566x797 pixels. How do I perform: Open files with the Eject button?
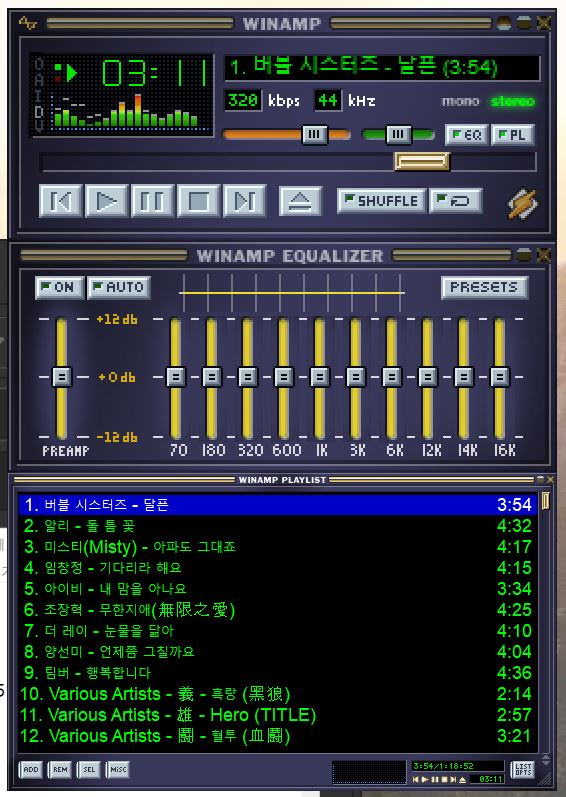pyautogui.click(x=300, y=201)
